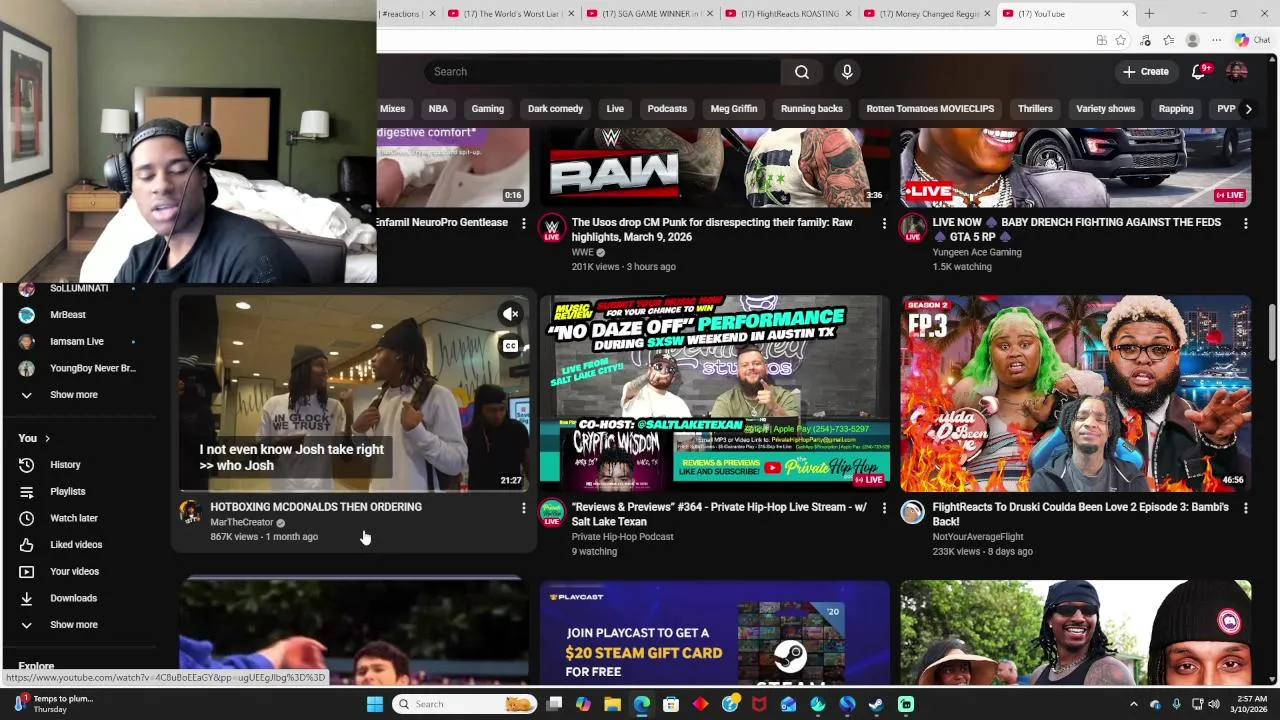Open Steam from the taskbar
Viewport: 1280px width, 720px height.
(x=876, y=704)
